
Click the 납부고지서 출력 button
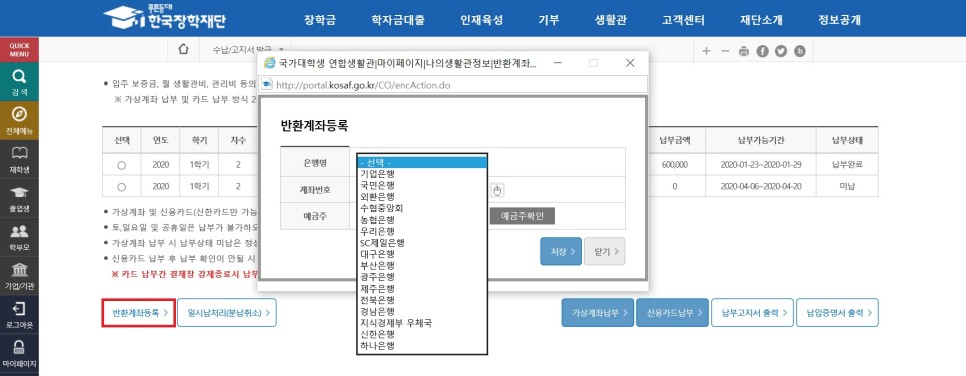click(x=752, y=313)
